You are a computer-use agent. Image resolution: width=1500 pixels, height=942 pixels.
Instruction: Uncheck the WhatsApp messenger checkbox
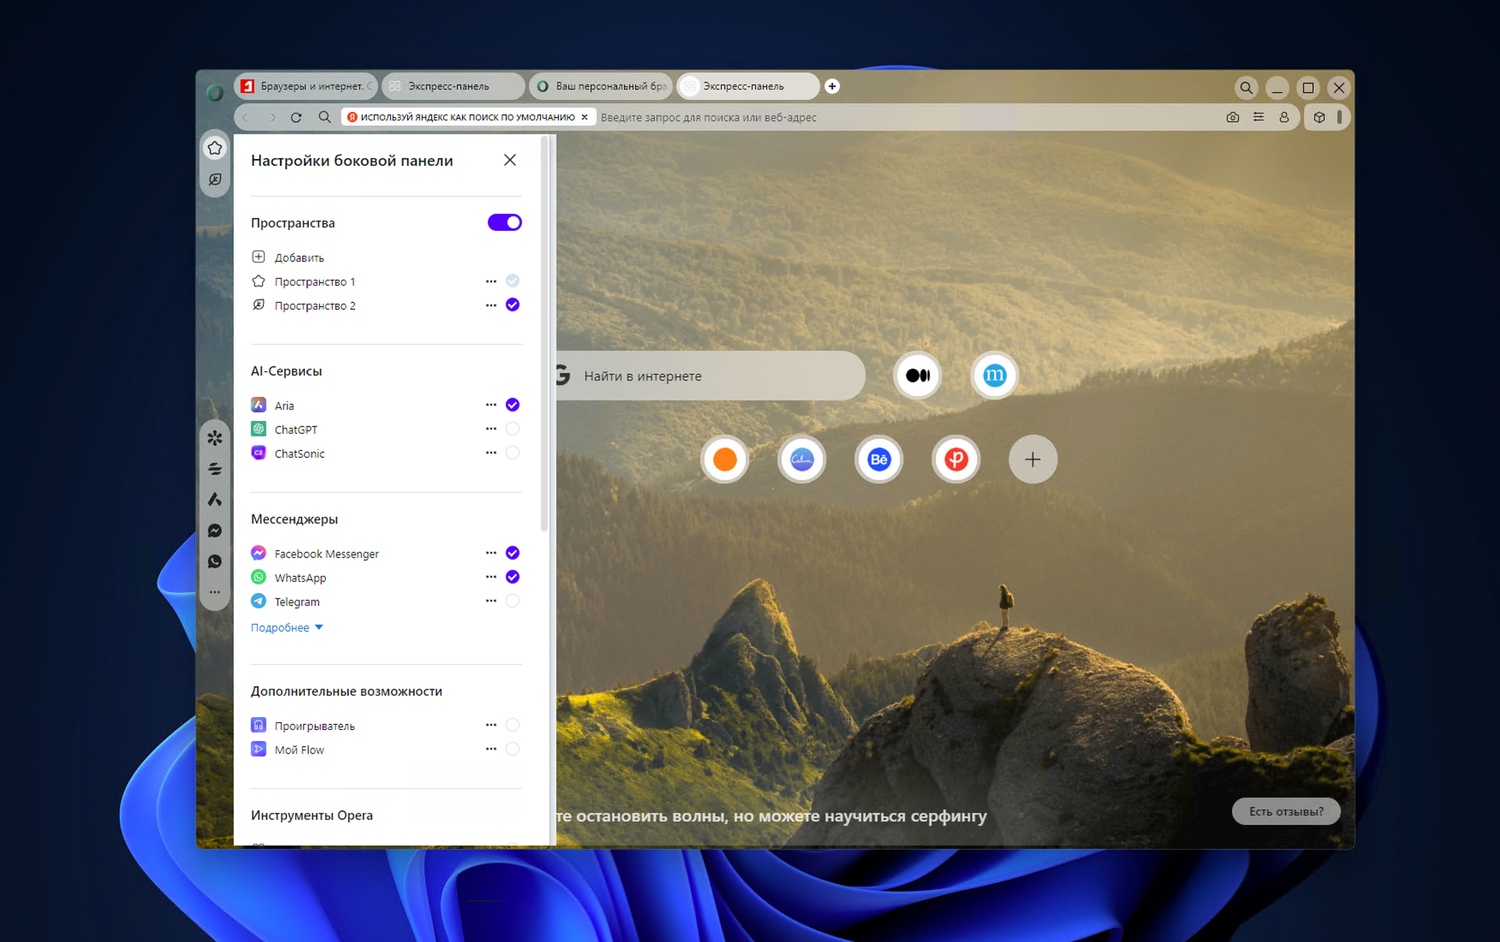(512, 577)
